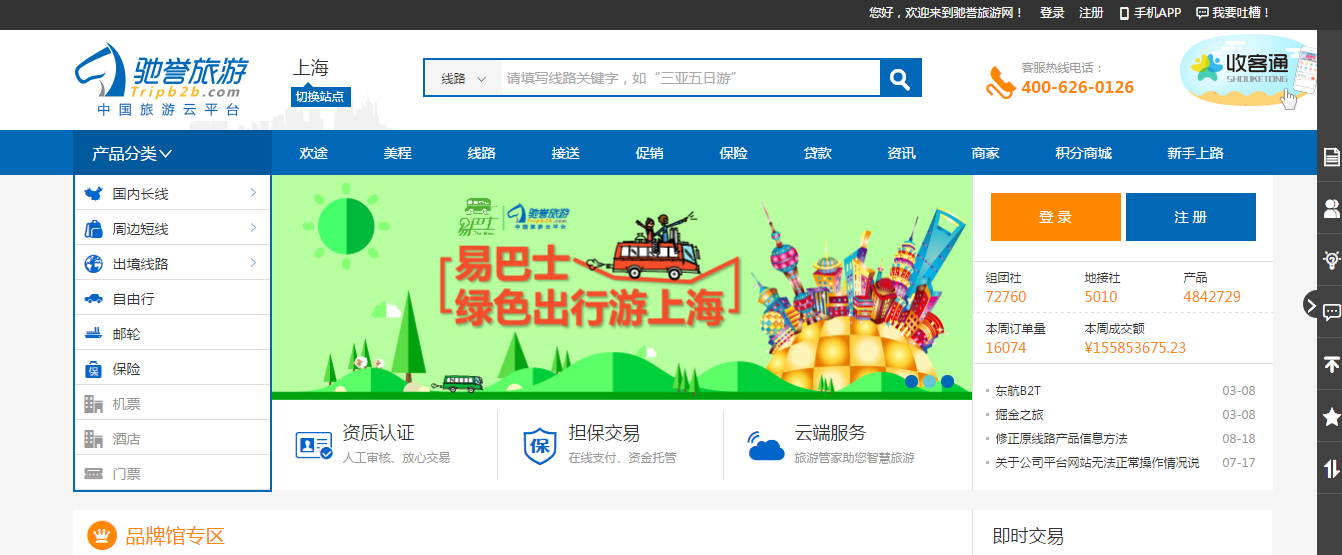Image resolution: width=1342 pixels, height=555 pixels.
Task: Collapse the sidebar using the round arrow
Action: 1311,305
